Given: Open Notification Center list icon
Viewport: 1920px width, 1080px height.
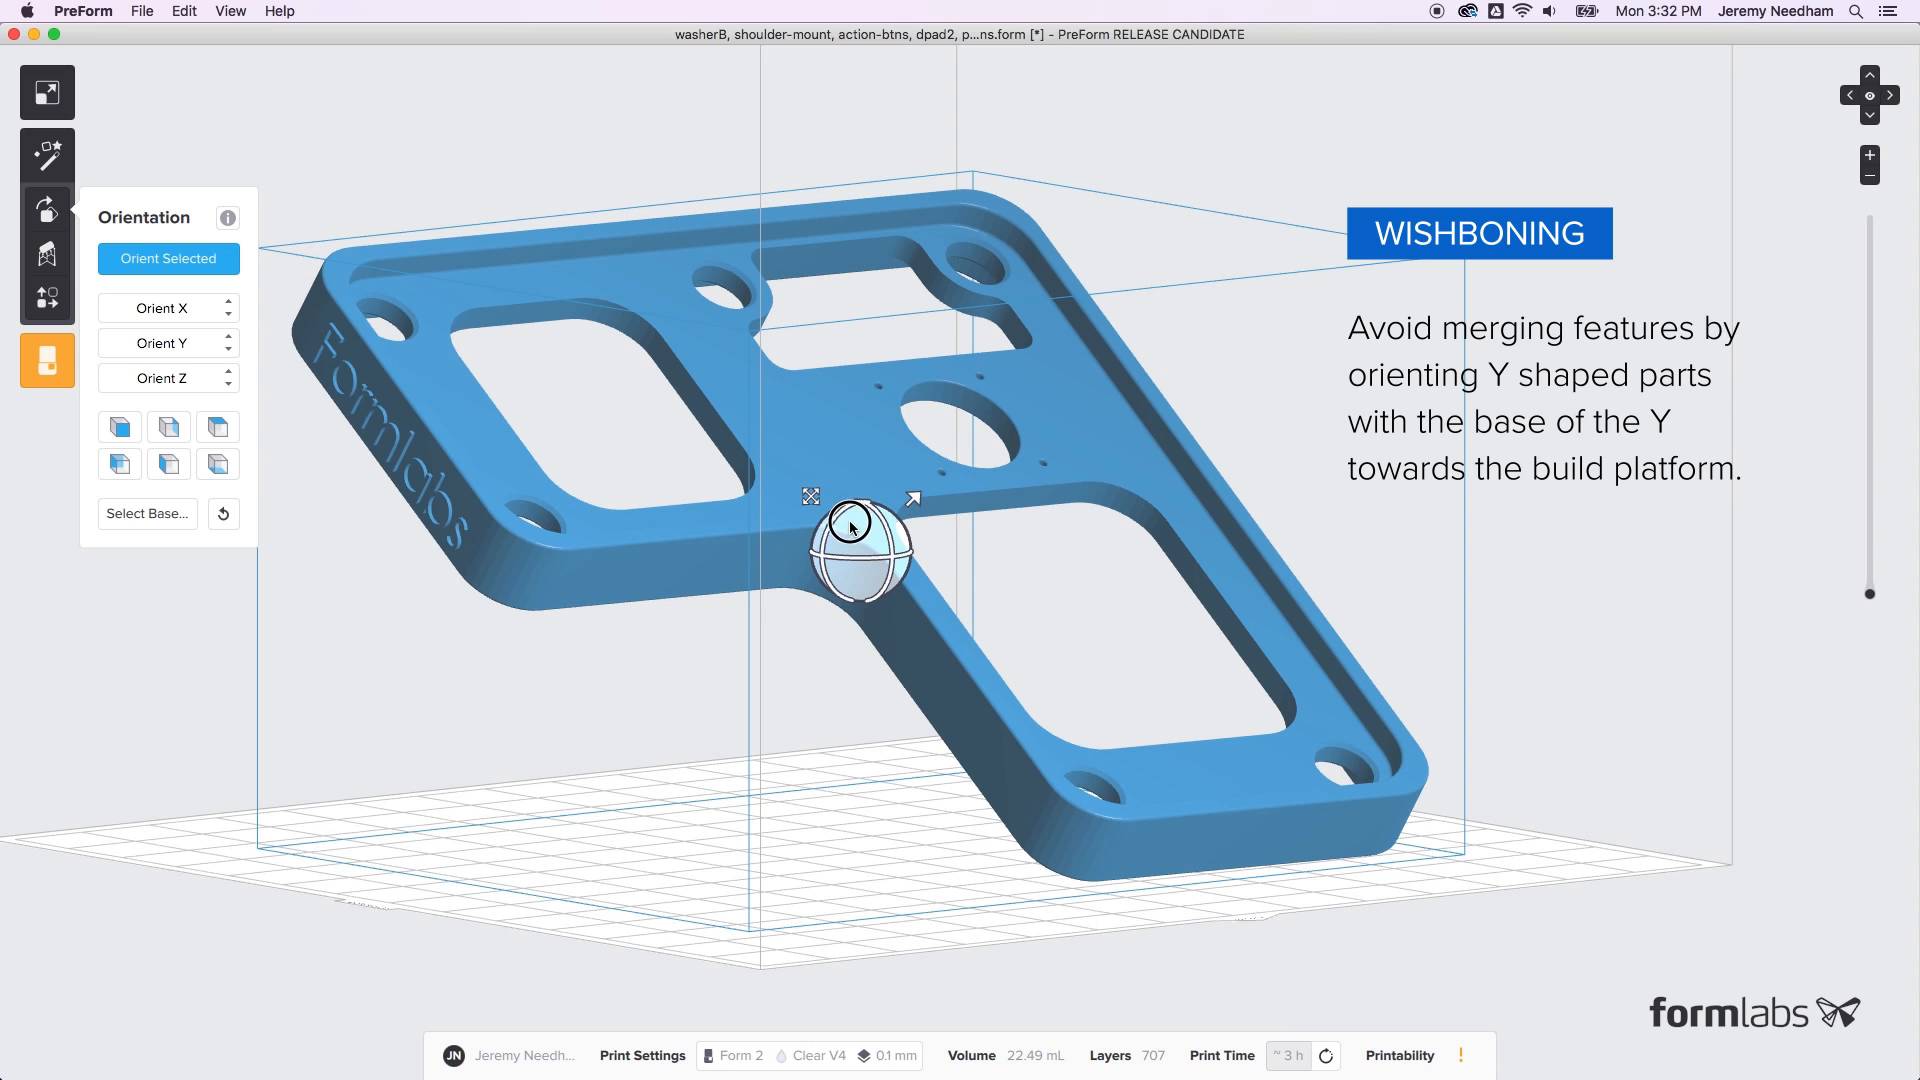Looking at the screenshot, I should (x=1888, y=11).
